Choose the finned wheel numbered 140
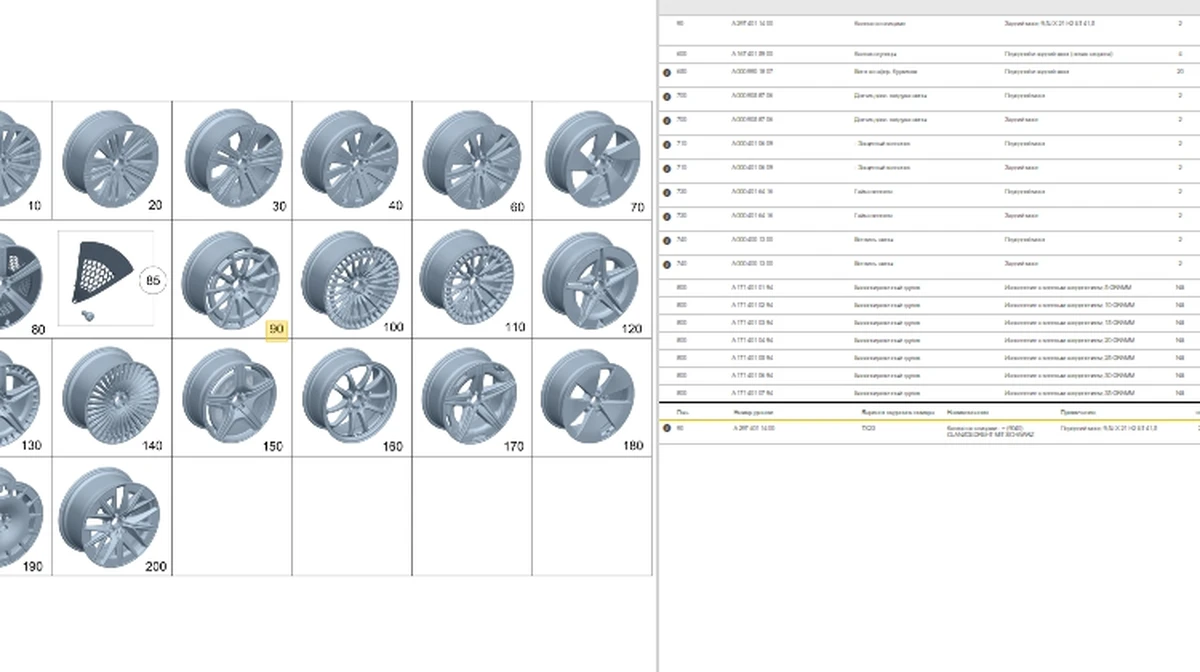Screen dimensions: 1200x672 [111, 396]
